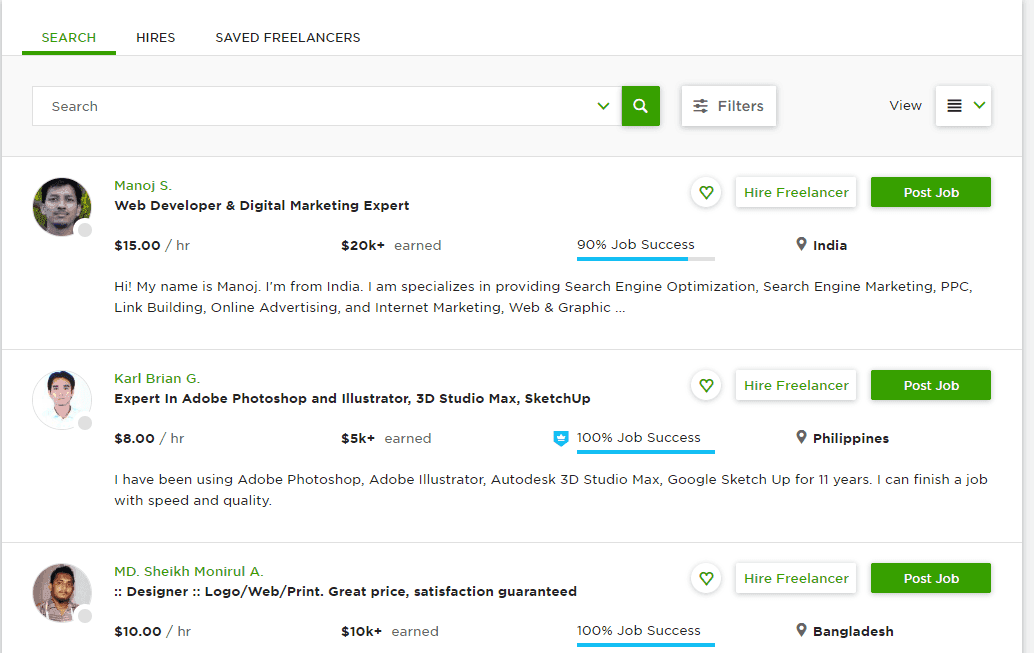Open Manoj S. profile name link
This screenshot has height=653, width=1034.
tap(143, 185)
